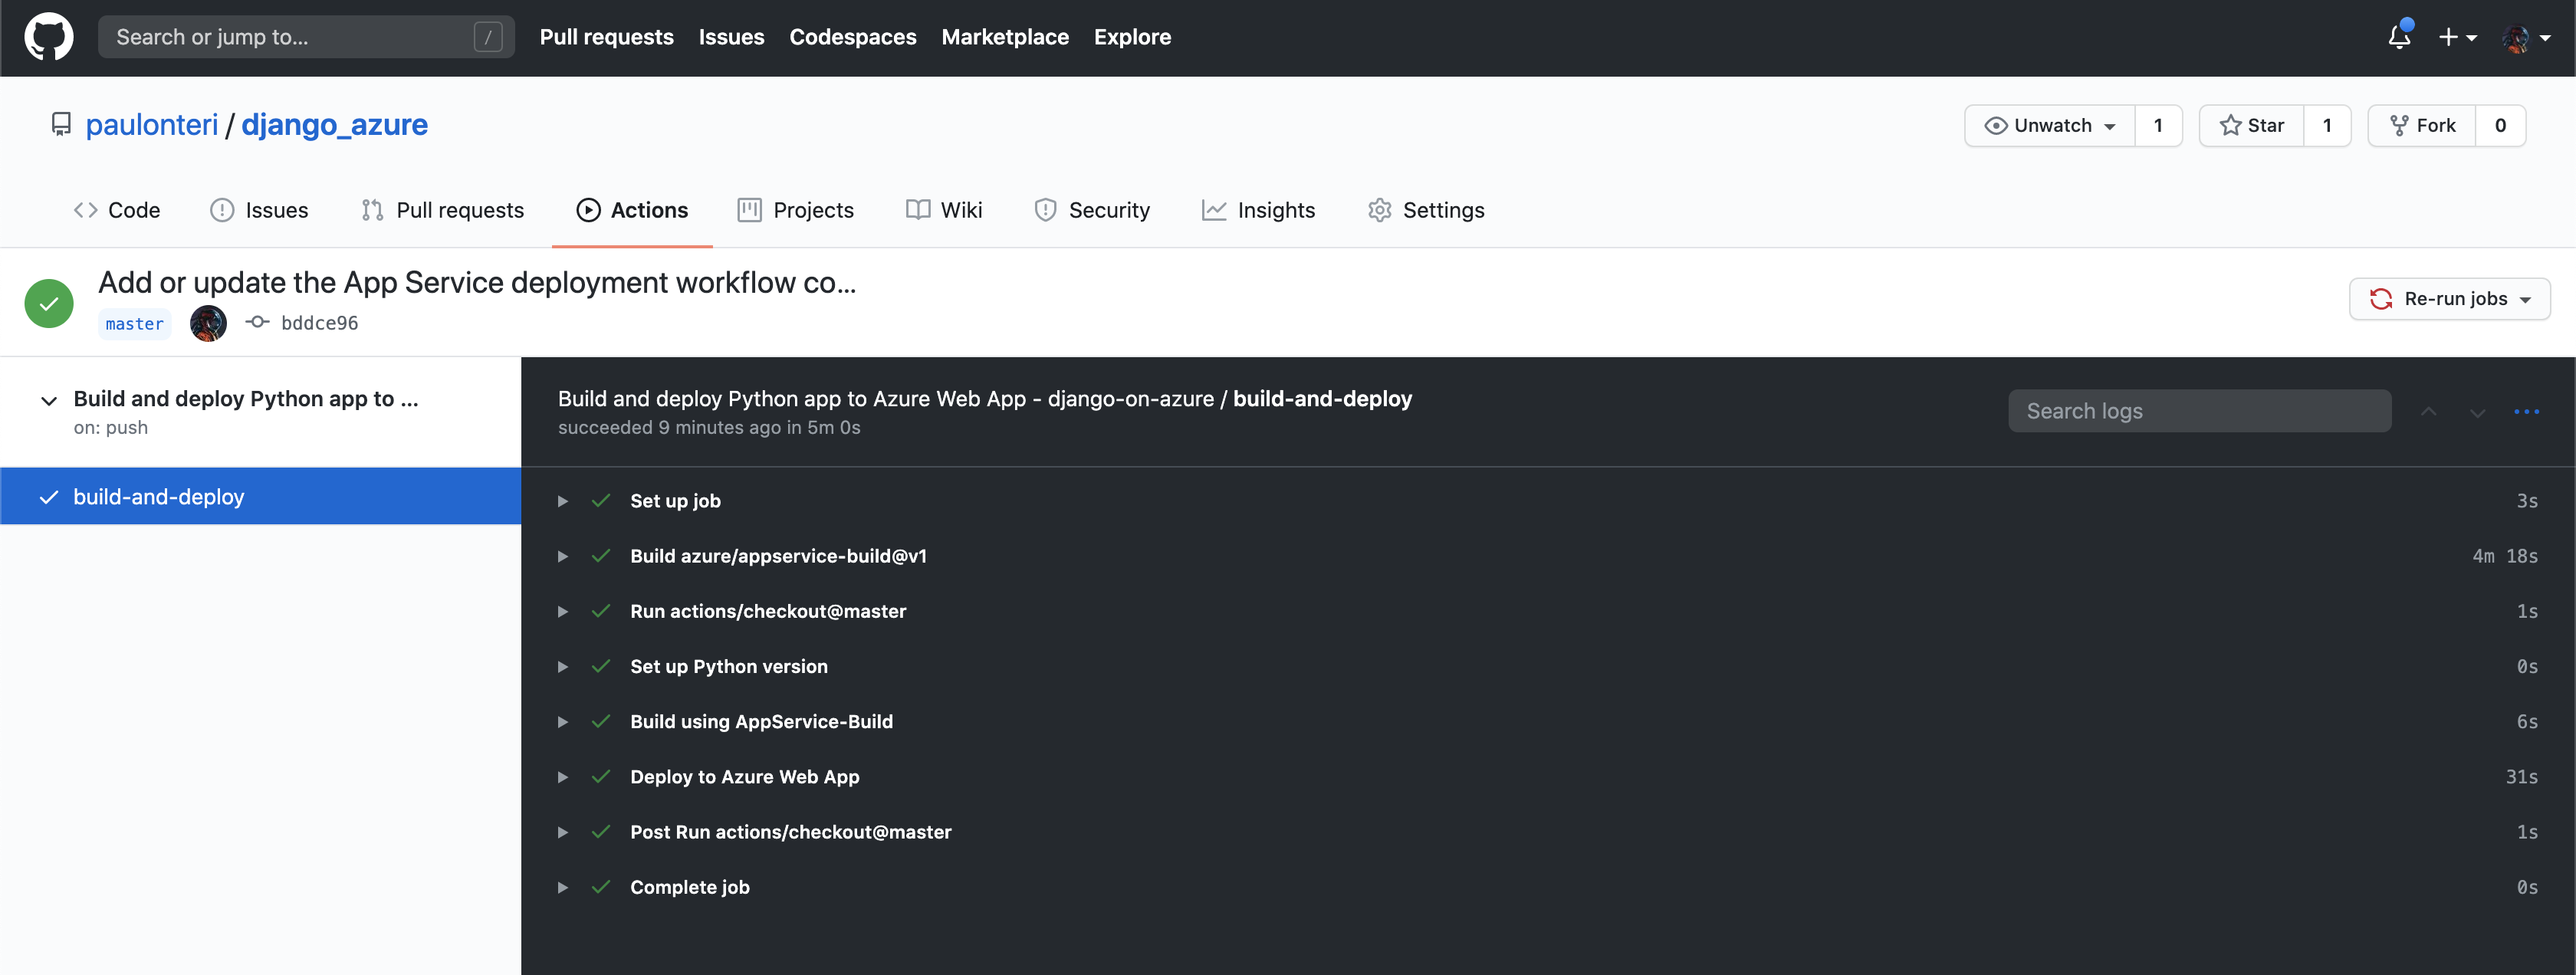The height and width of the screenshot is (975, 2576).
Task: Open the create new dropdown in the header
Action: pos(2457,37)
